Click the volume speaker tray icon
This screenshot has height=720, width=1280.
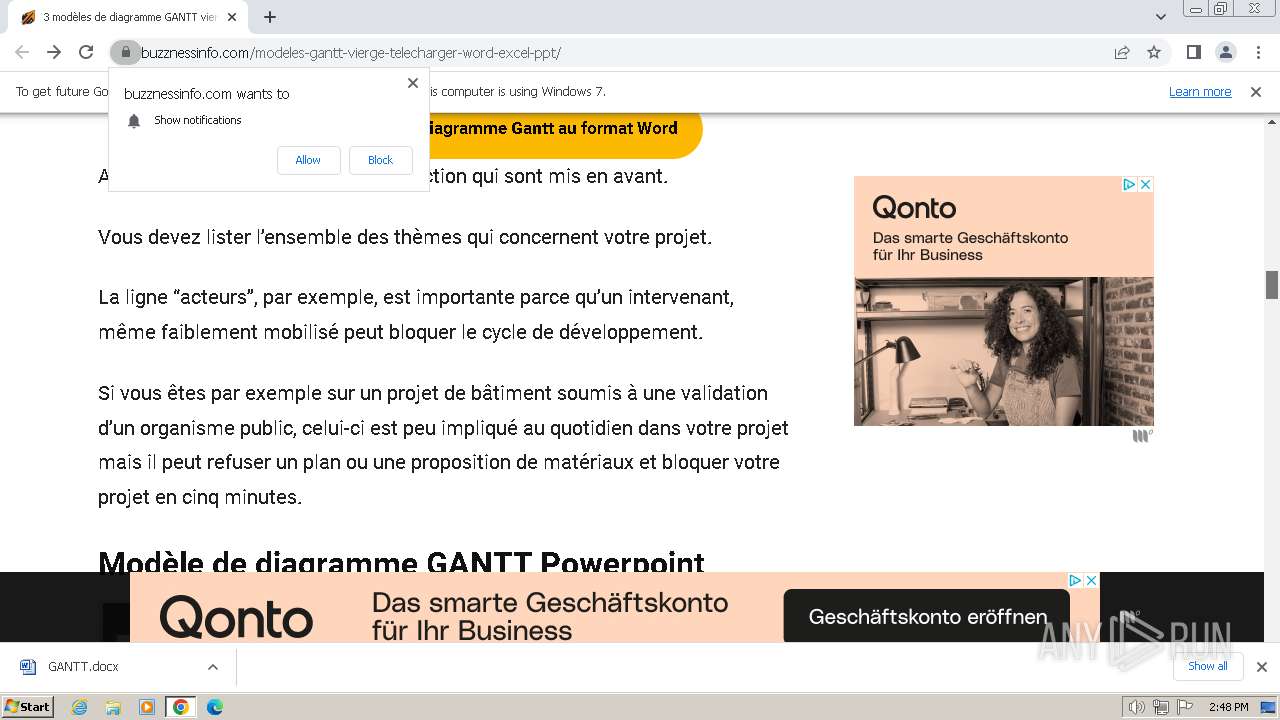[1136, 707]
